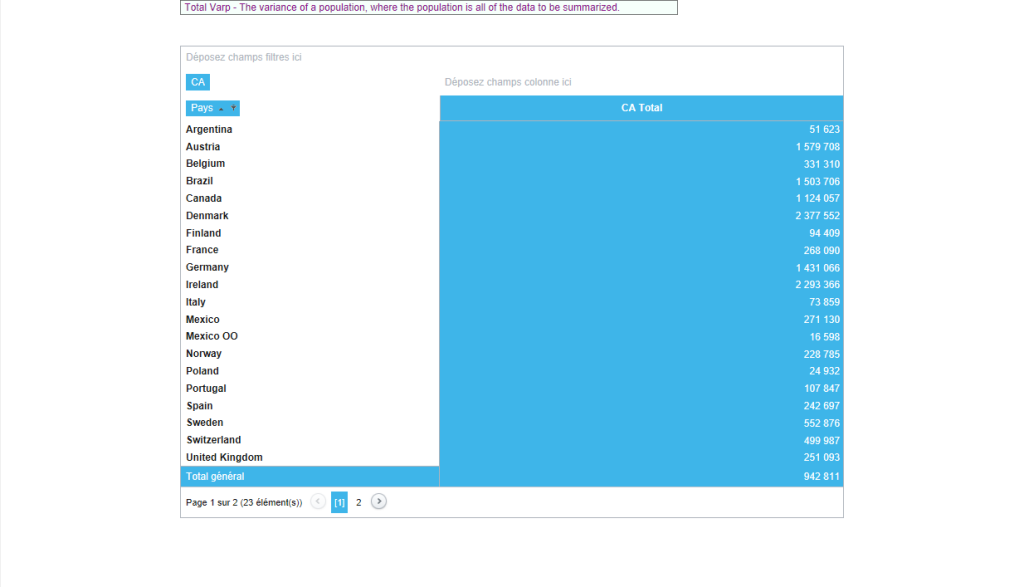This screenshot has height=587, width=1024.
Task: Click the grand total value 942 811
Action: coord(822,477)
